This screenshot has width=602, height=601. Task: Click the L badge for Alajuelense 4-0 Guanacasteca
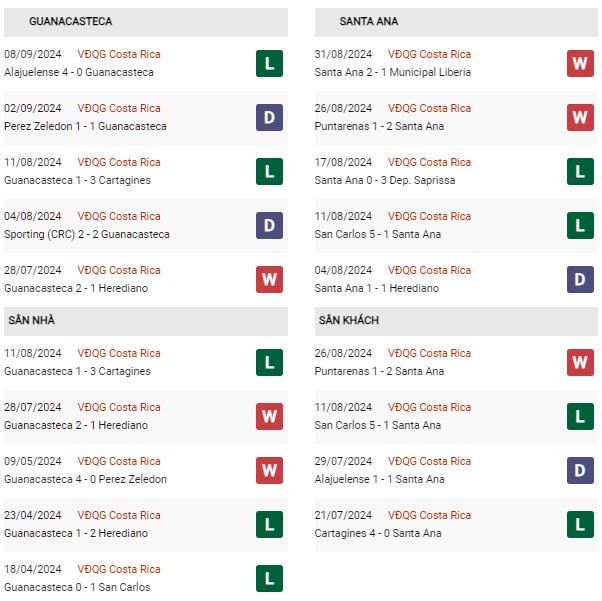tap(269, 63)
